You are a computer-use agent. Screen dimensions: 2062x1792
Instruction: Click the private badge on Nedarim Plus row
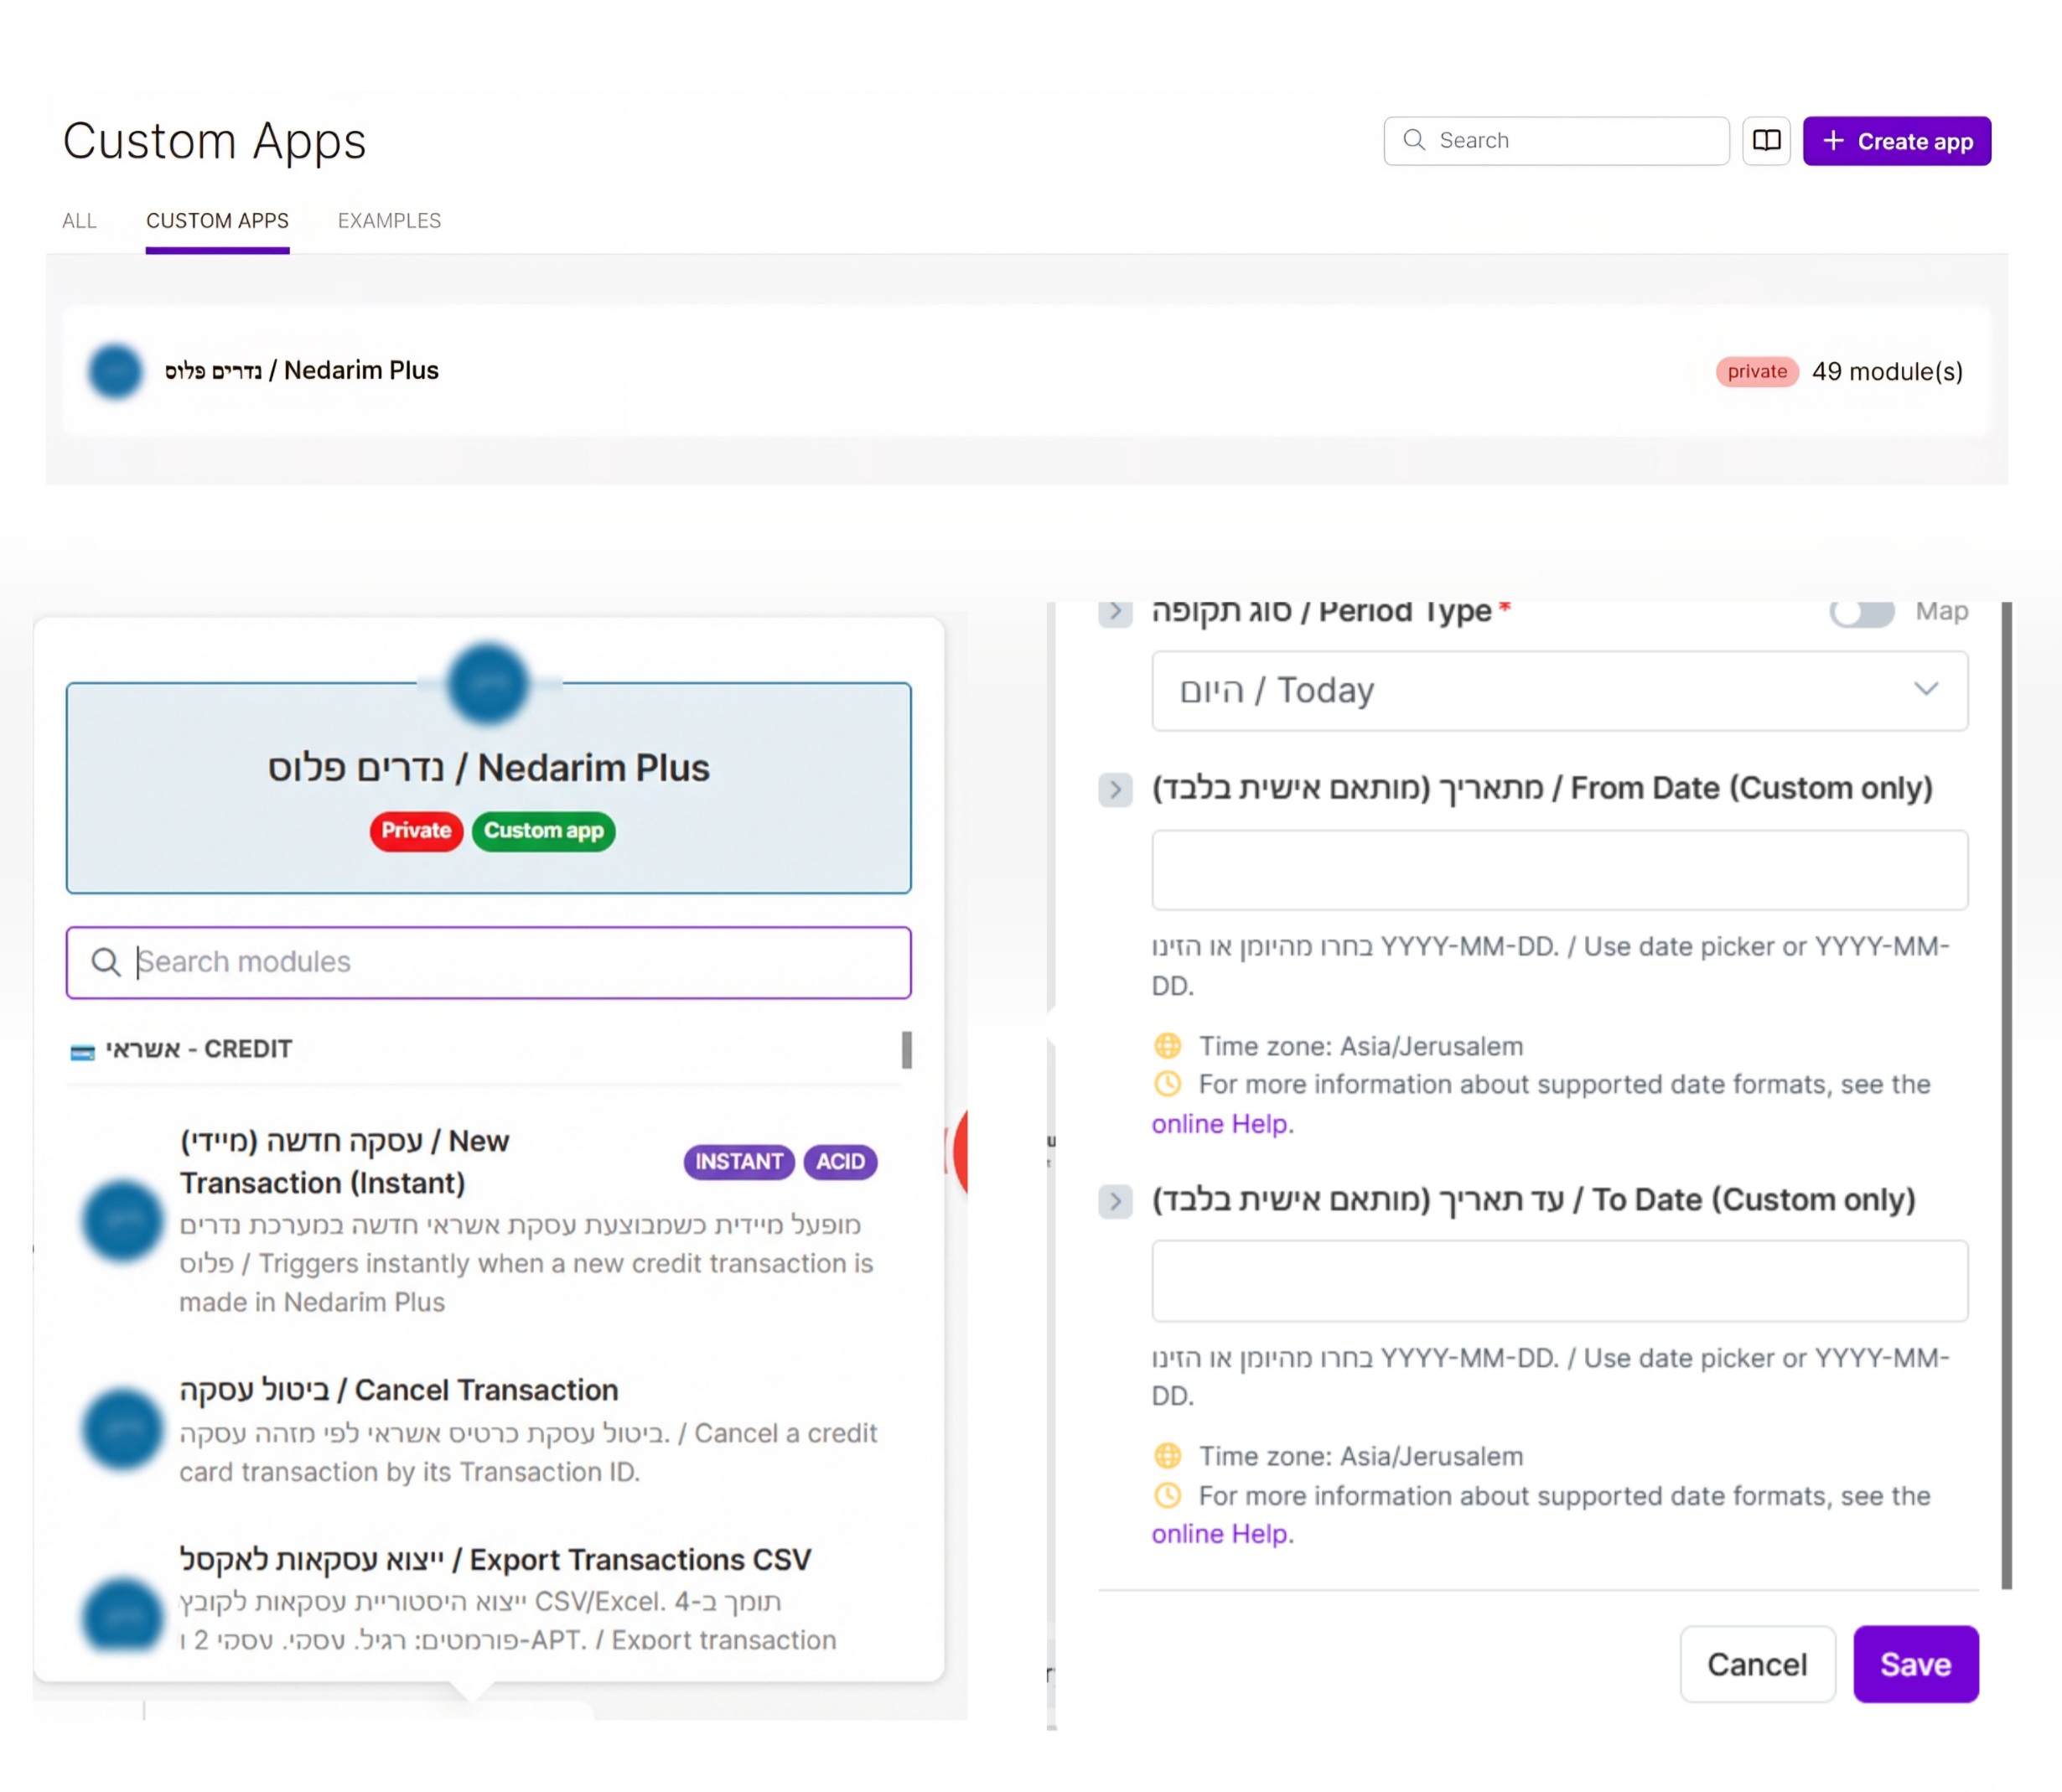coord(1757,372)
